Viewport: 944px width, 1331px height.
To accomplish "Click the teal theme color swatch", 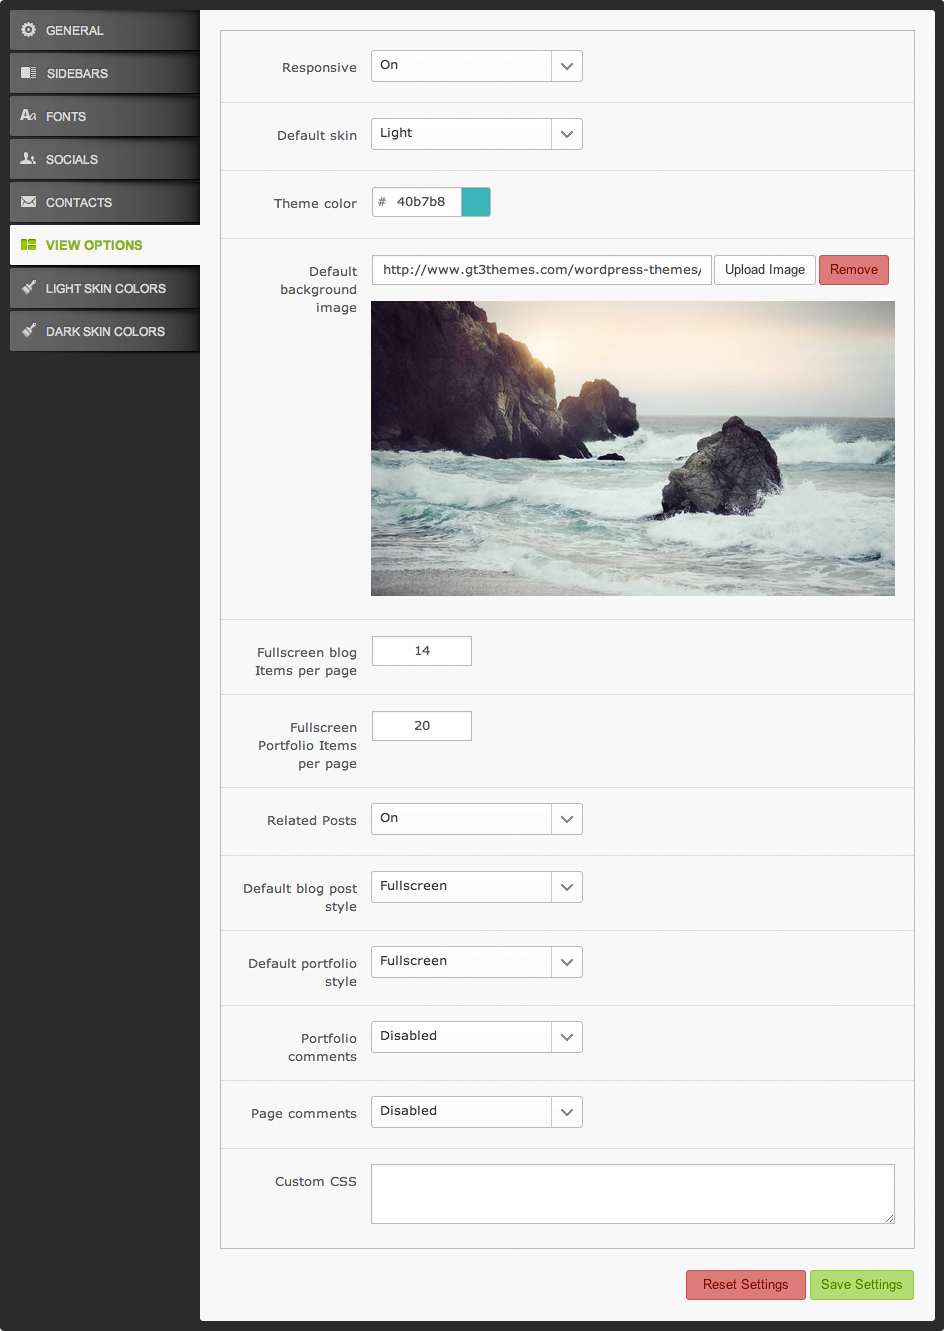I will (475, 202).
